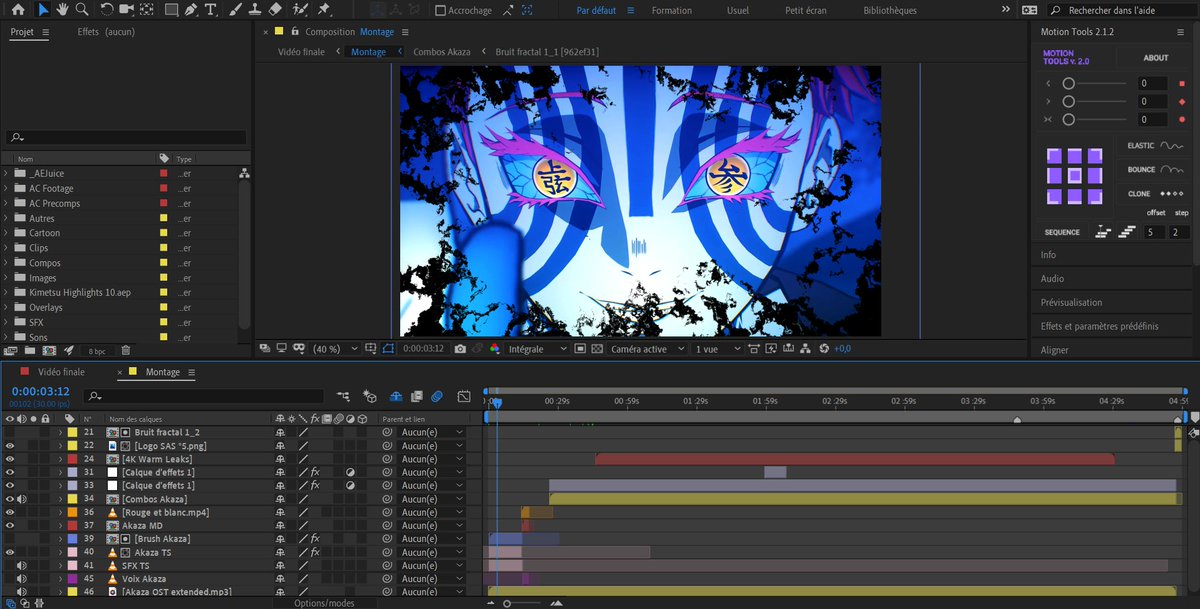Switch to Bibliothèques workspace
This screenshot has height=609, width=1200.
pos(889,10)
